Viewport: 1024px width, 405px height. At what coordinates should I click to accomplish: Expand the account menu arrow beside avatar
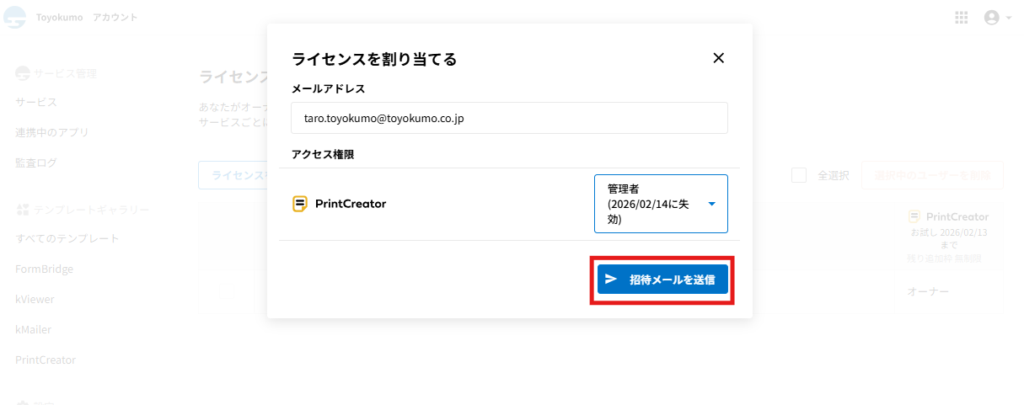1009,18
